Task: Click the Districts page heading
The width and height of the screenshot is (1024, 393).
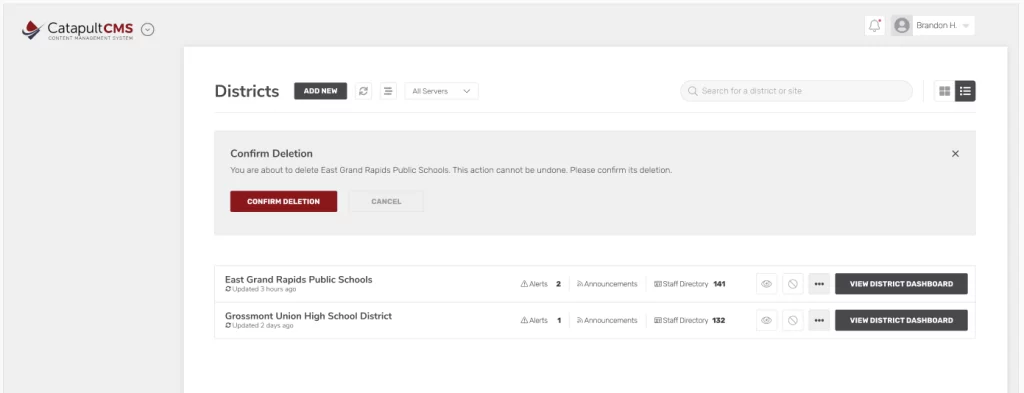Action: (x=247, y=91)
